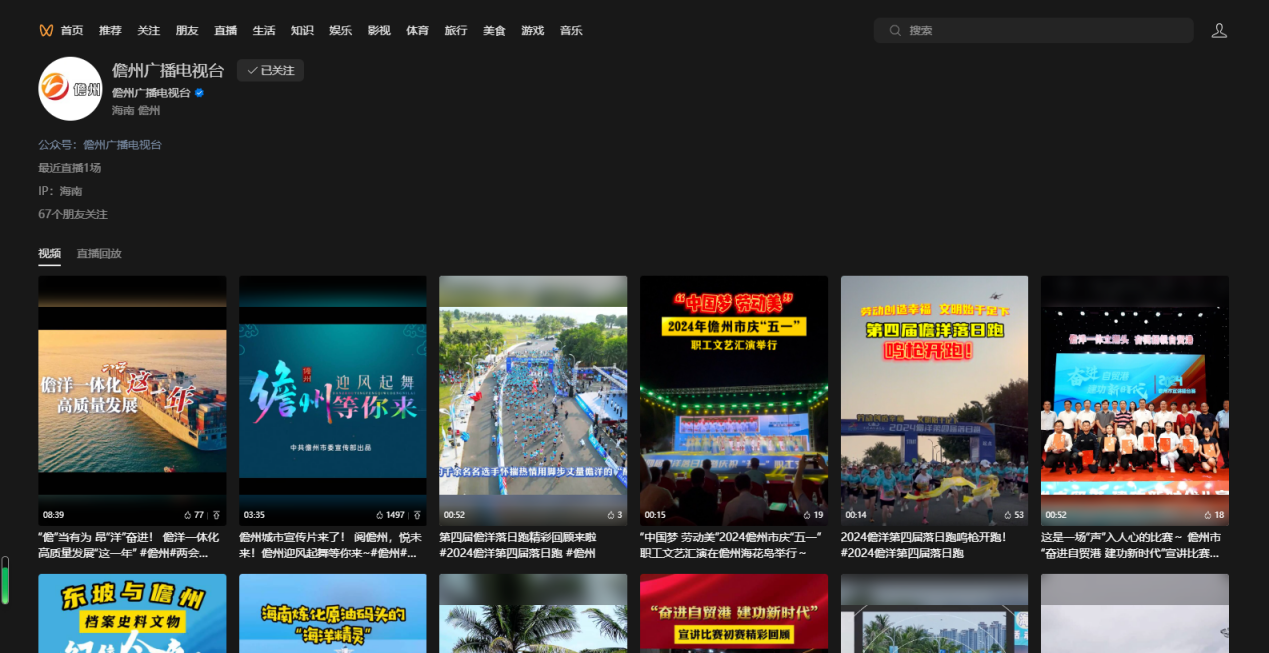Click the 00:15 duration label
The image size is (1269, 653).
[655, 515]
